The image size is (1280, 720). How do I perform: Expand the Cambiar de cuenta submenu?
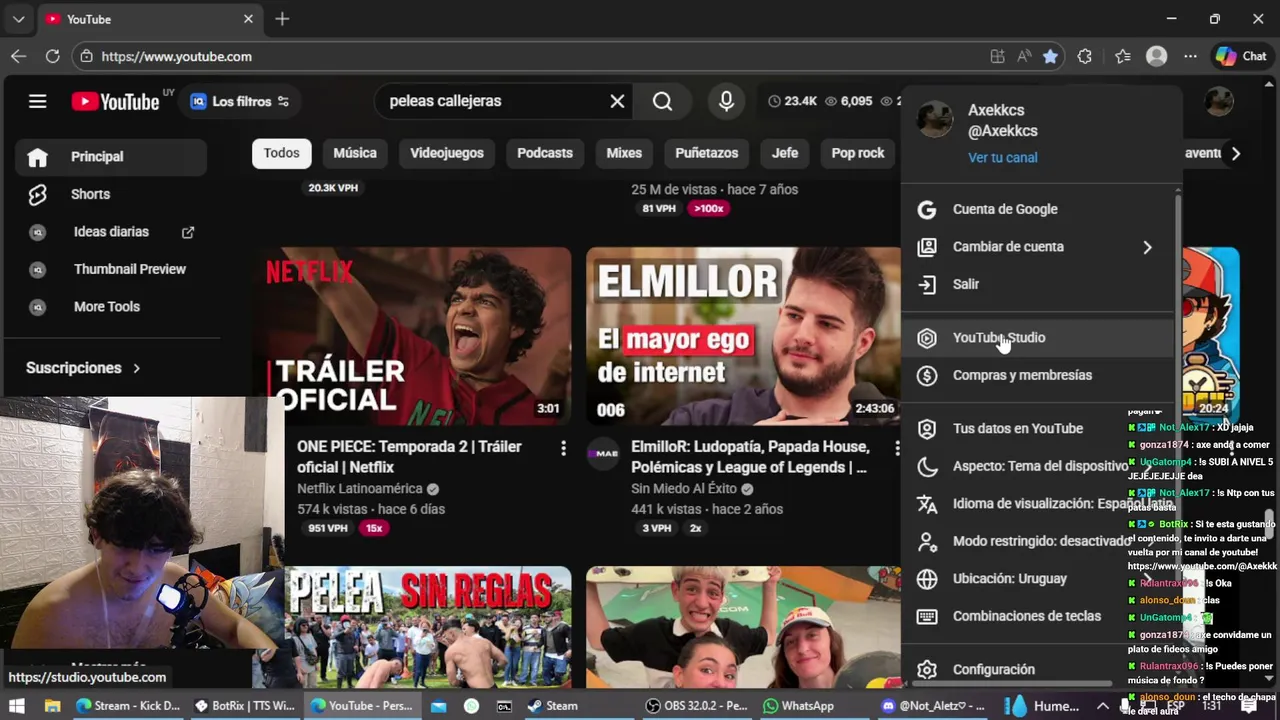click(x=1037, y=247)
